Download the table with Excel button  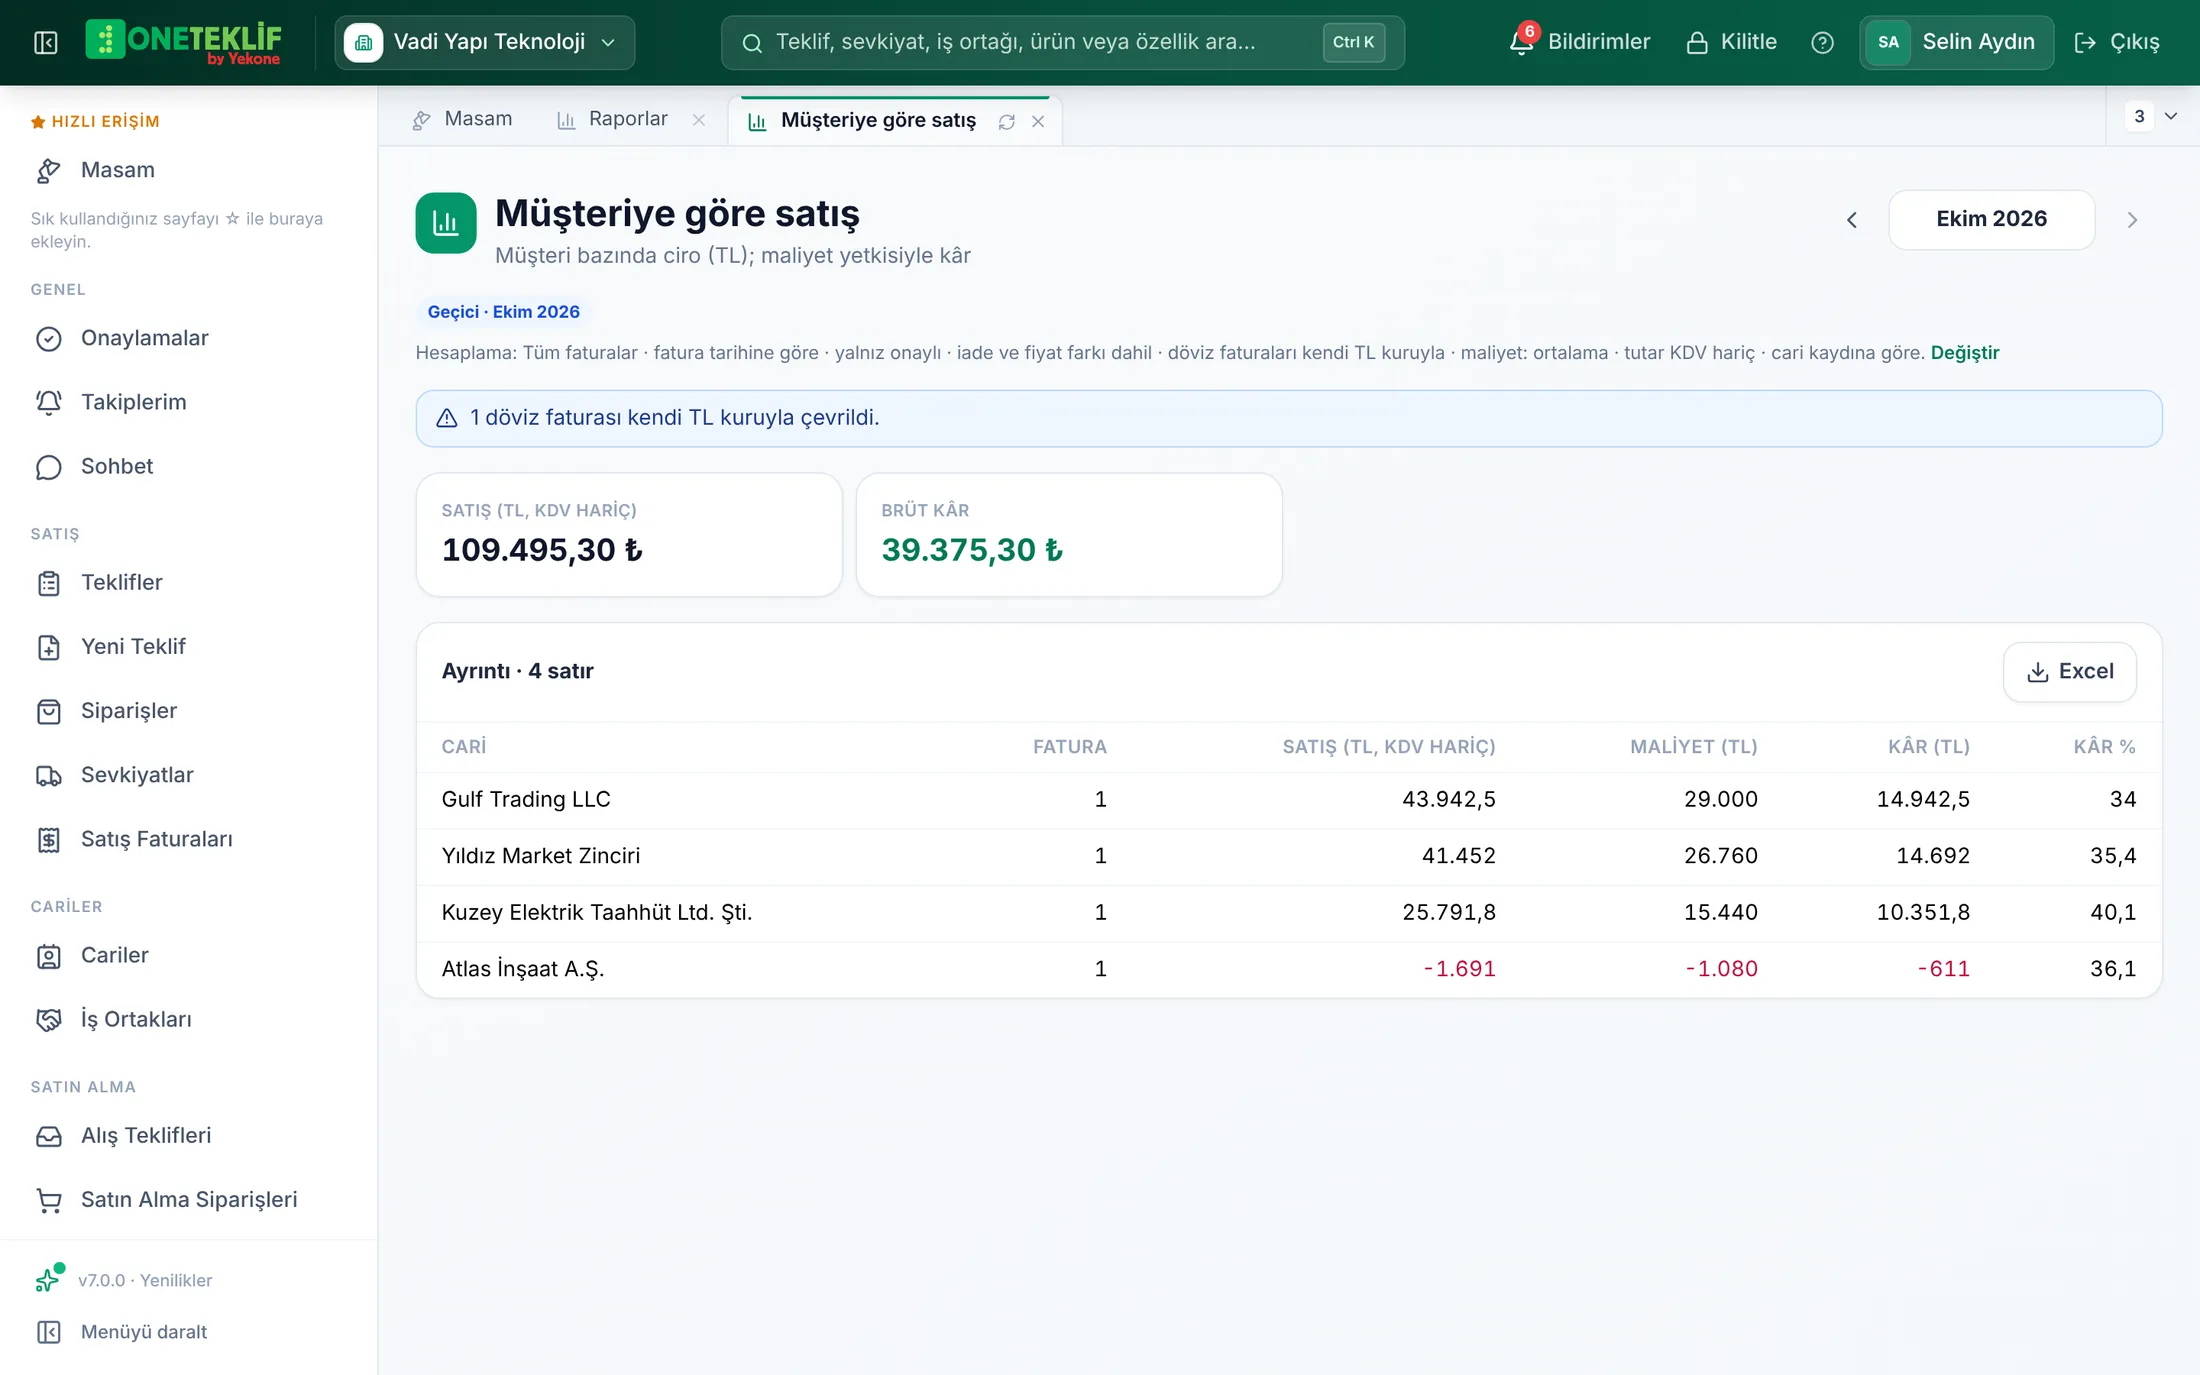(2070, 672)
